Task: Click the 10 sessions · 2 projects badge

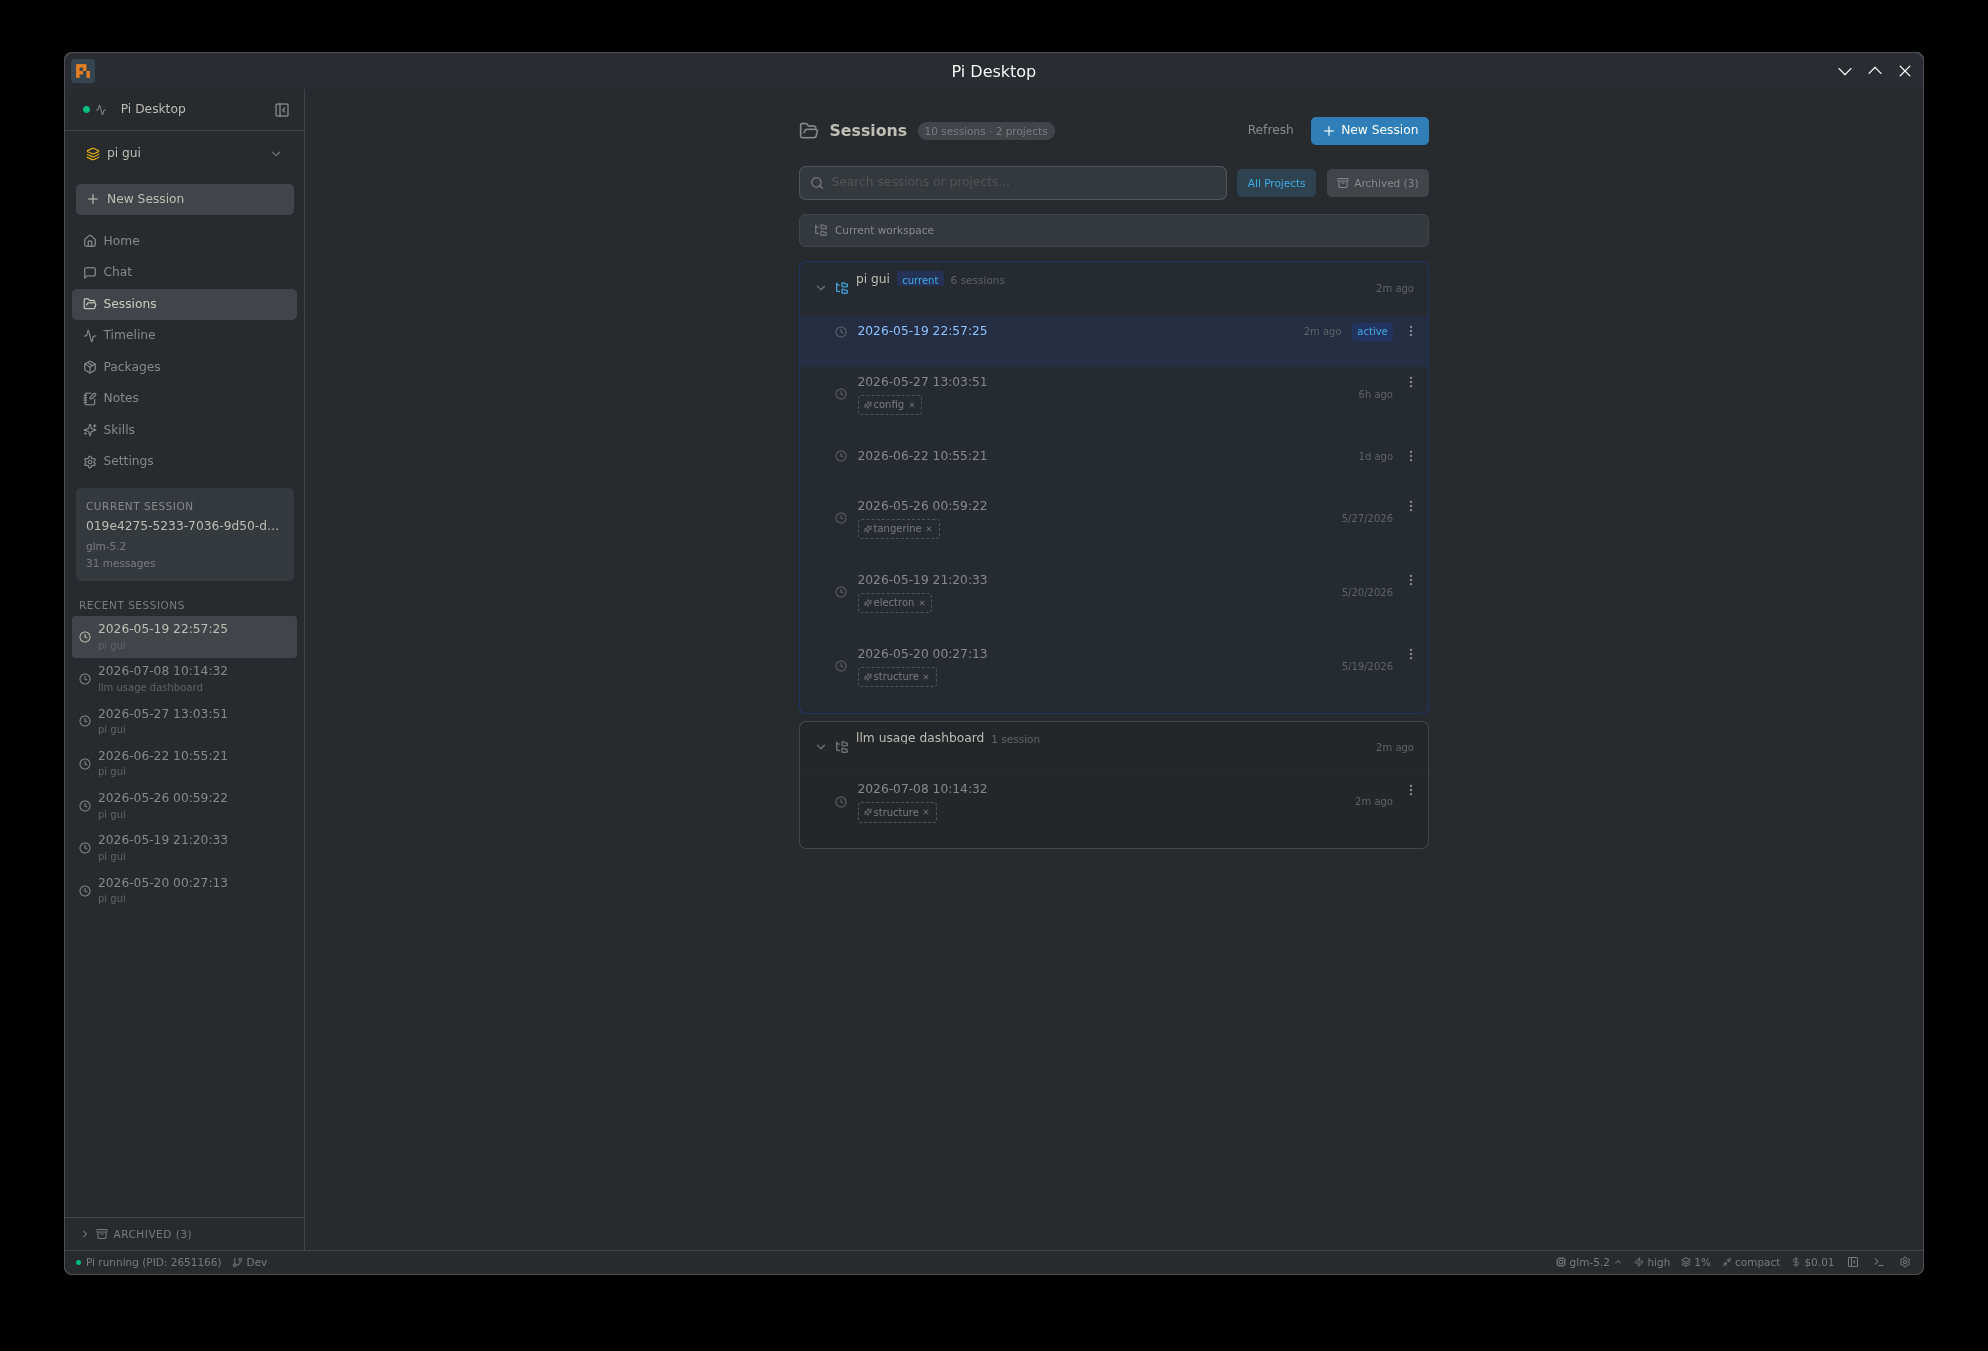Action: (986, 131)
